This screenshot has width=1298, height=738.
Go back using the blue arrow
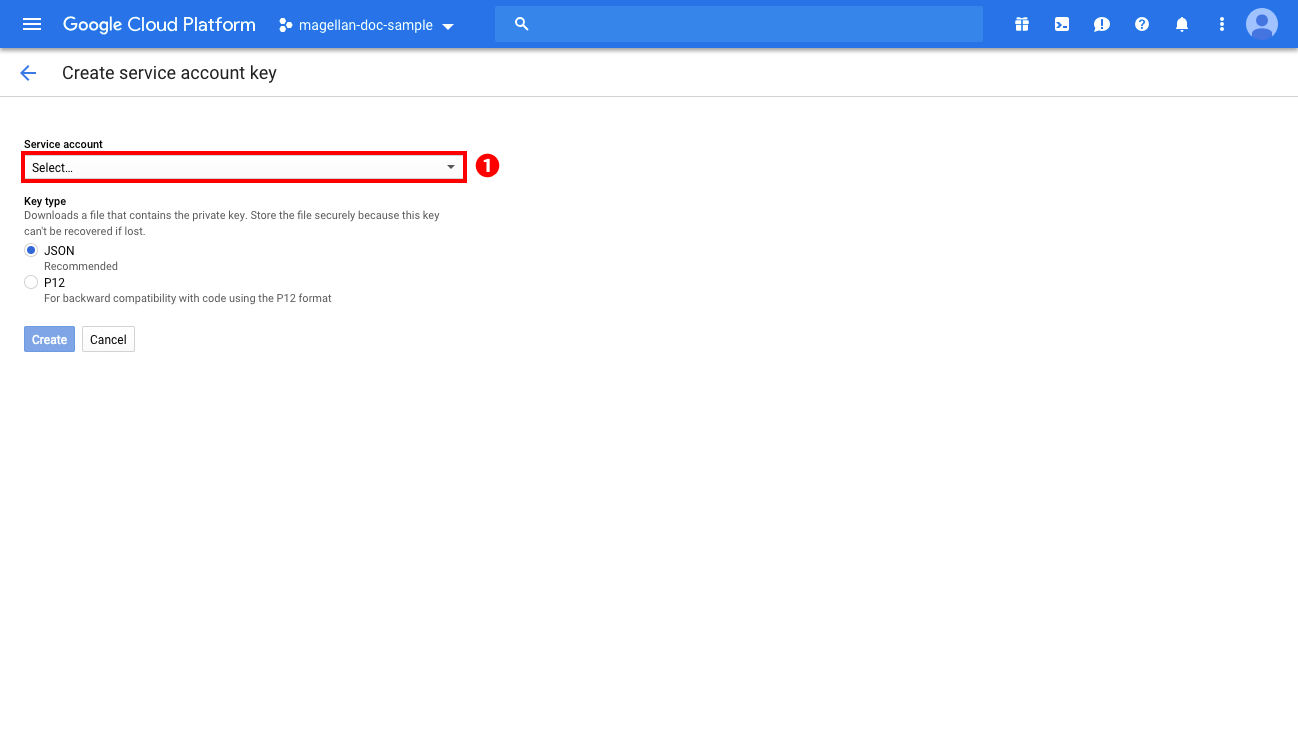click(x=28, y=72)
